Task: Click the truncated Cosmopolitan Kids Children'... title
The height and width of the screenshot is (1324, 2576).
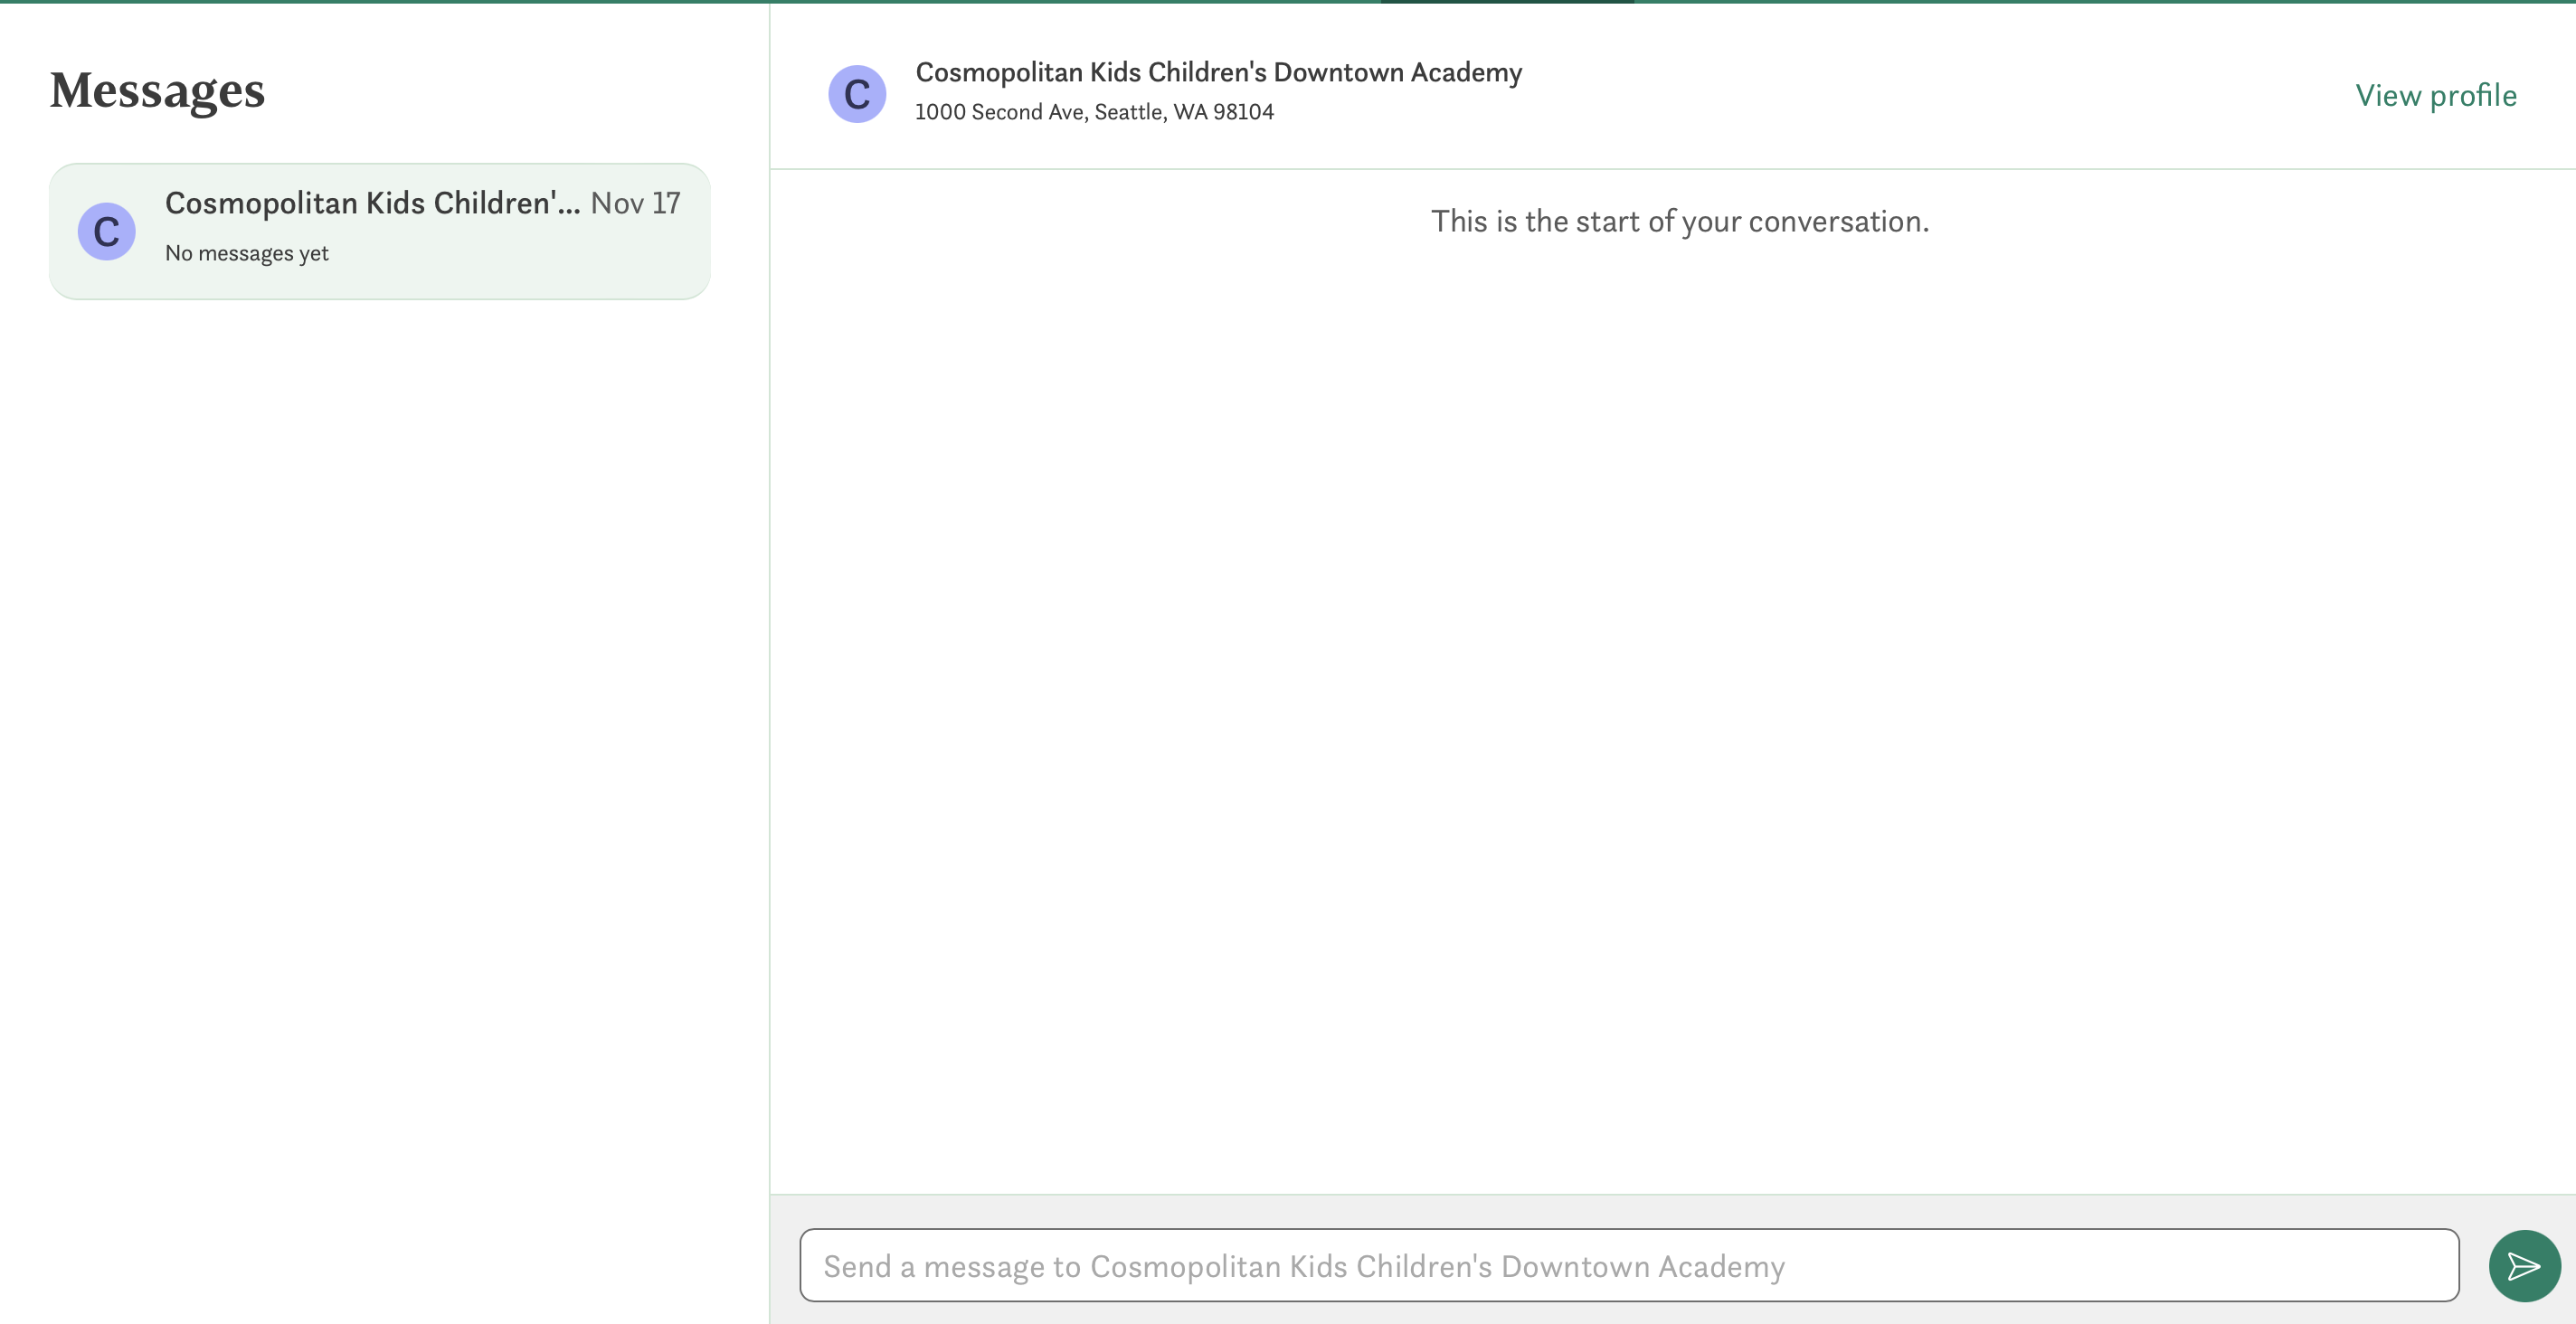Action: (x=372, y=203)
